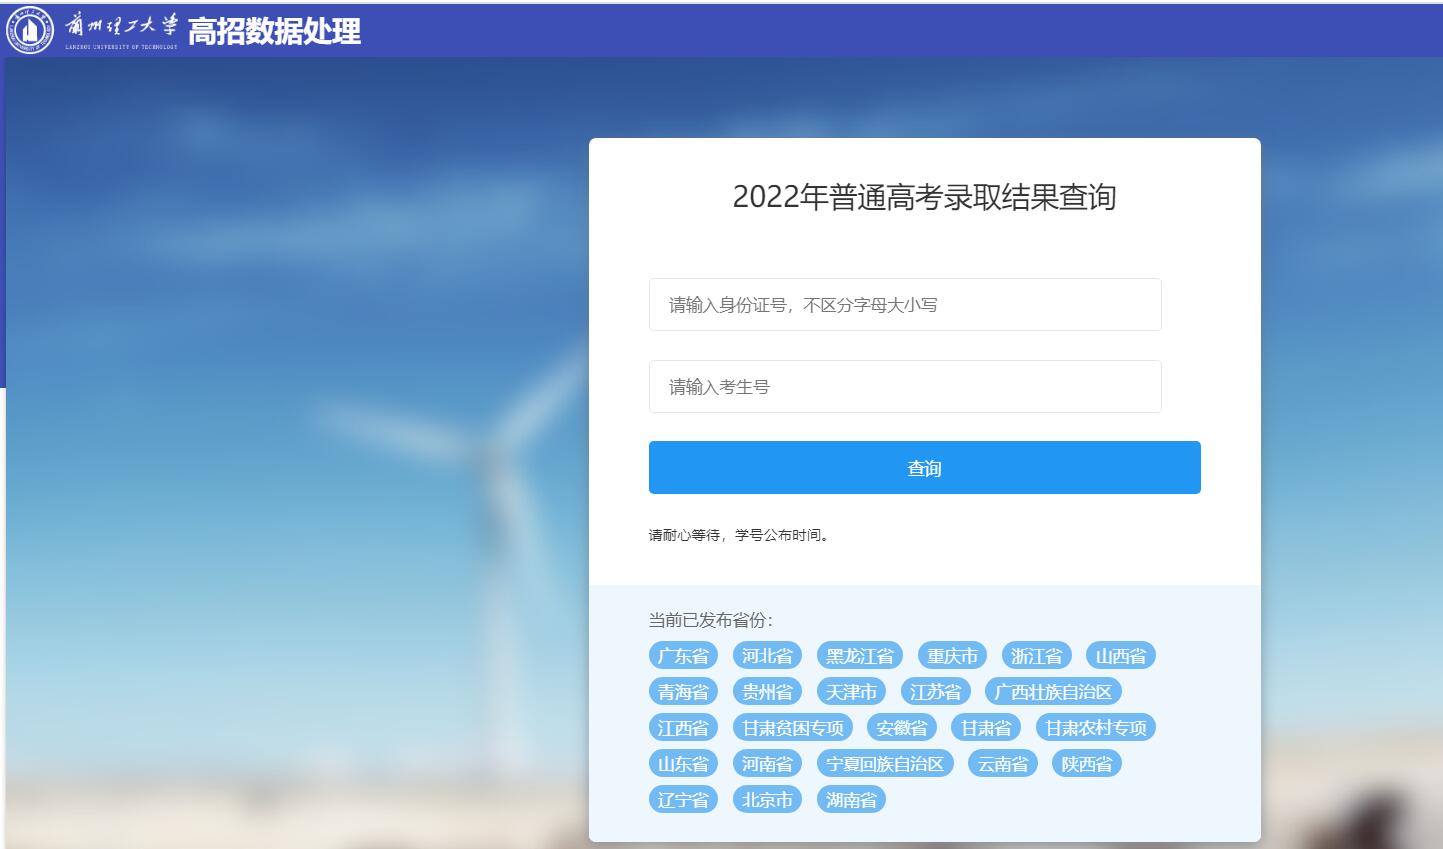Select the 辽宁省 province tag
Screen dimensions: 1443x849
pyautogui.click(x=683, y=800)
